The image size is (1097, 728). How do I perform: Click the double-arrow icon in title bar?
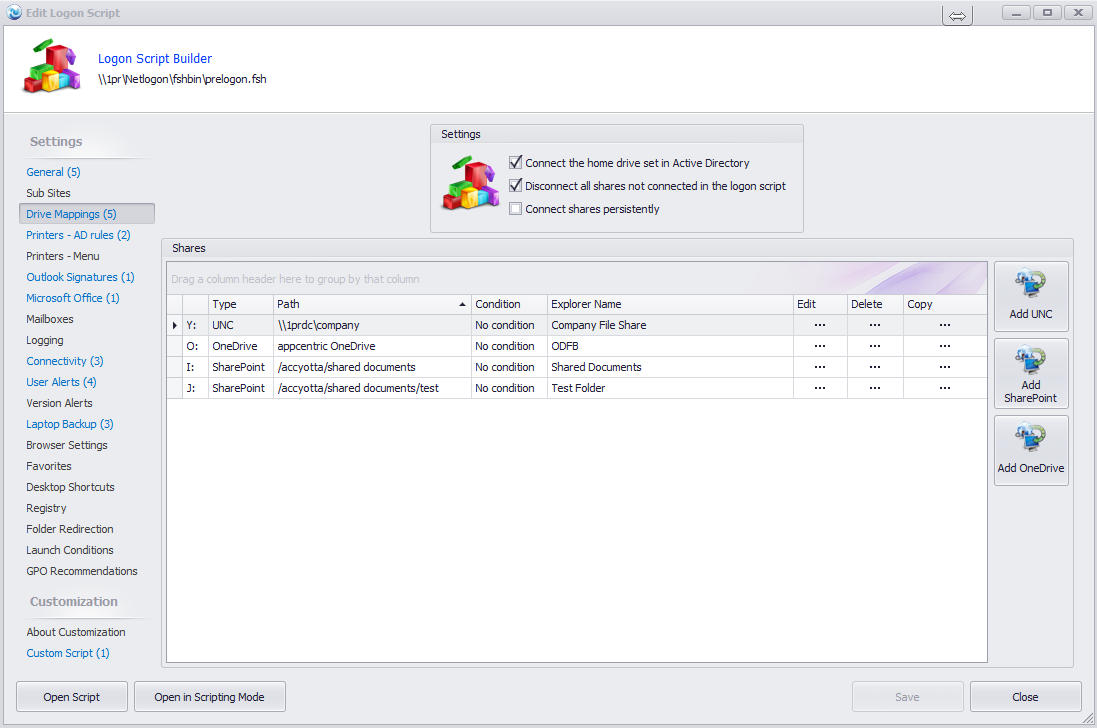(957, 16)
